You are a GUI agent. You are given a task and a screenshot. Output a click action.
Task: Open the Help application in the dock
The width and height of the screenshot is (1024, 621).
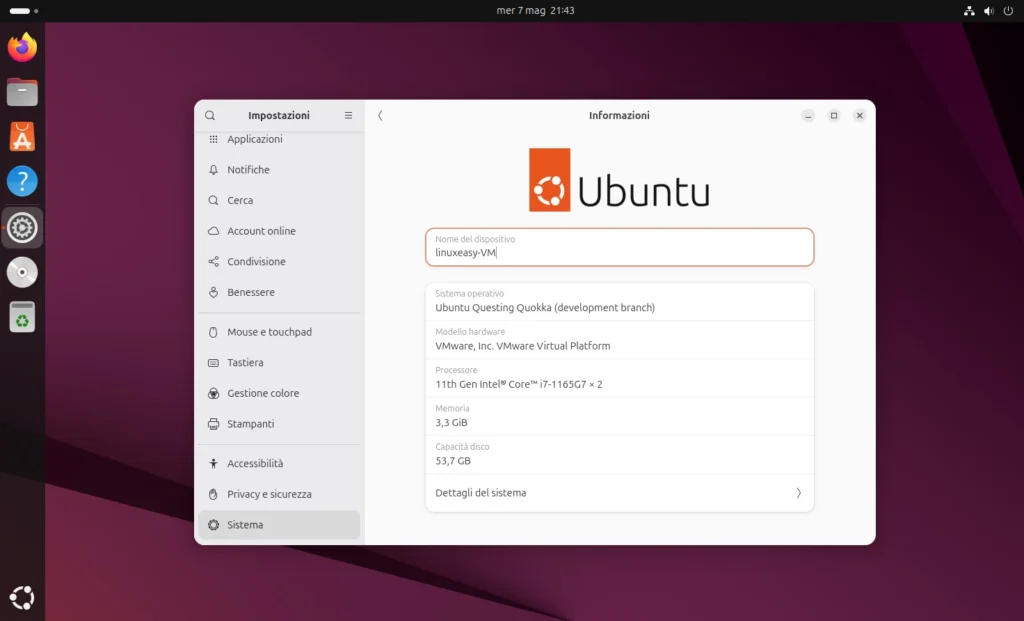tap(21, 181)
